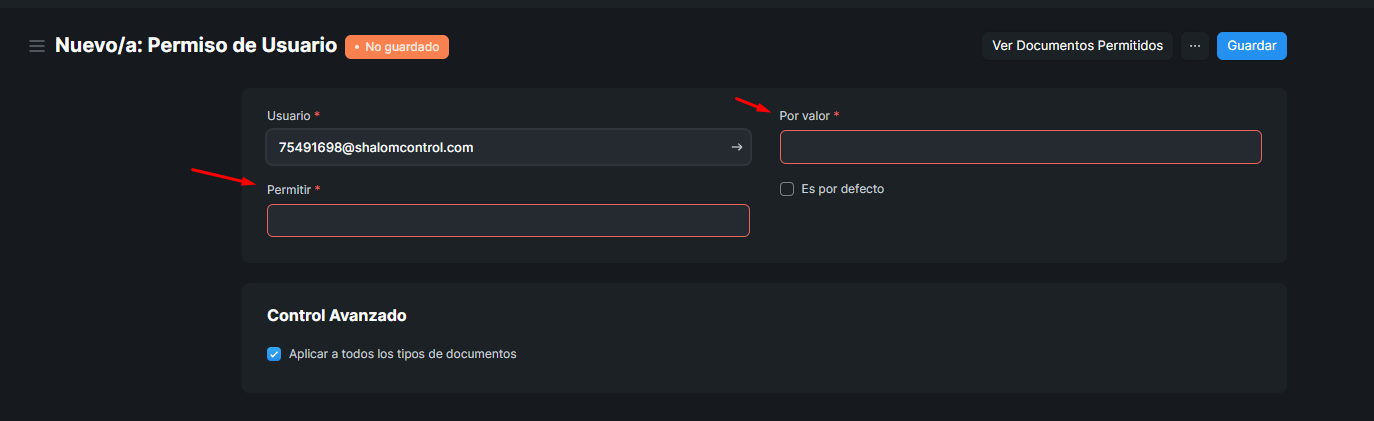Click the red arrow pointing at Permitir
1374x421 pixels.
click(224, 177)
